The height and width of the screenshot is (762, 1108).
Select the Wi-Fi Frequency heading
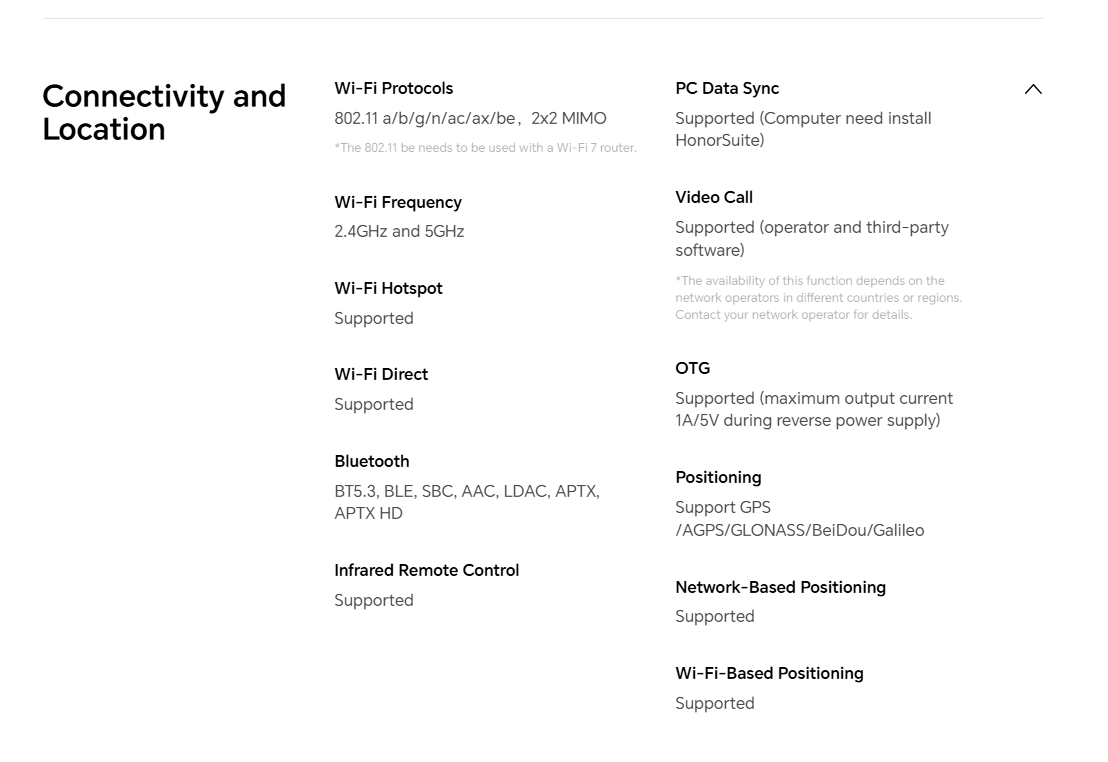pos(398,202)
